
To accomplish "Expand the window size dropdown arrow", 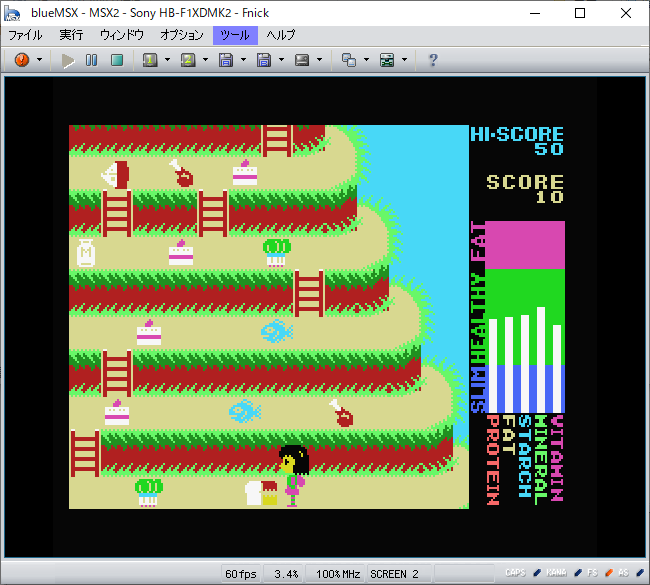I will [366, 60].
